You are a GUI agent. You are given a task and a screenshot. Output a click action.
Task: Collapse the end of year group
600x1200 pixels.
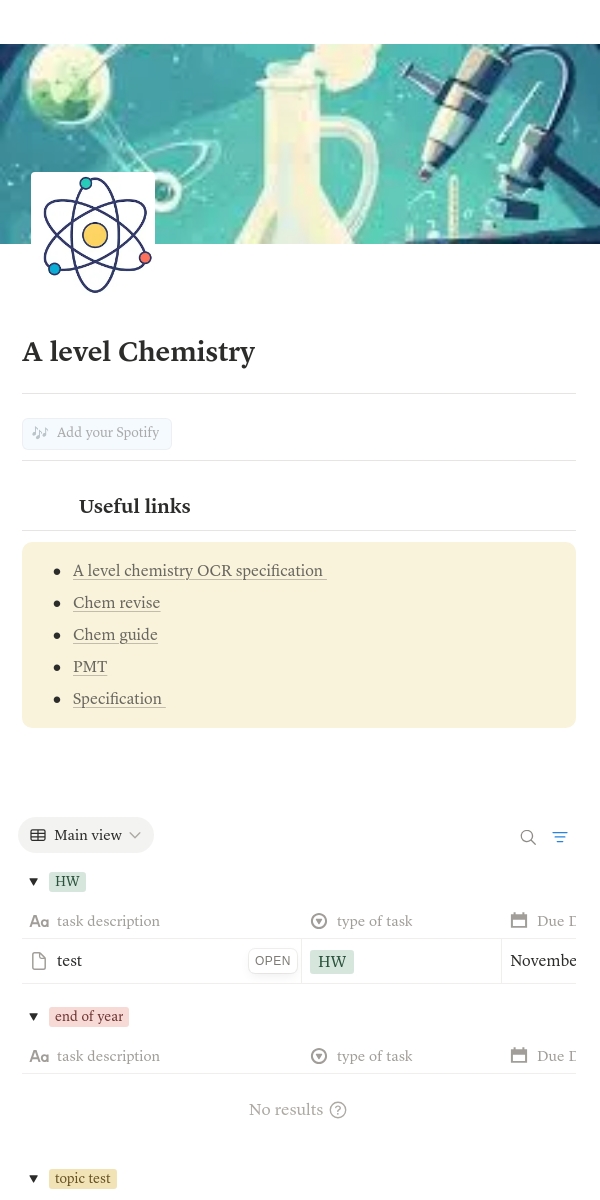point(34,1017)
